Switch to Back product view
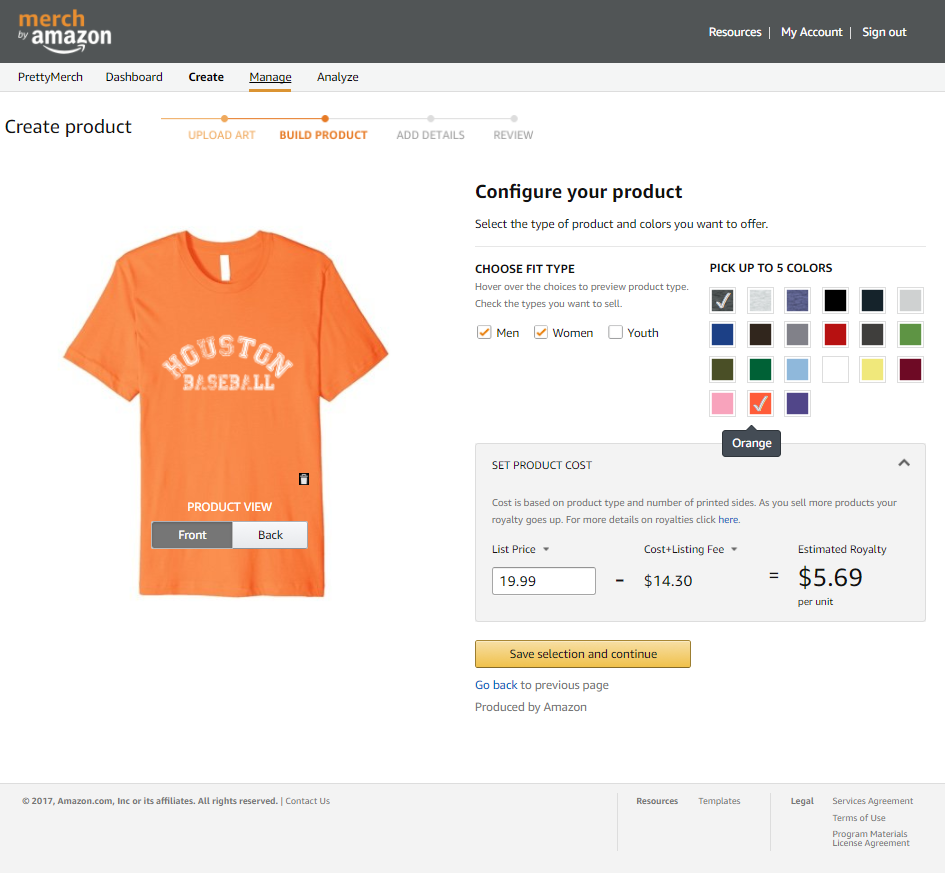Screen dimensions: 945x875 [x=269, y=535]
